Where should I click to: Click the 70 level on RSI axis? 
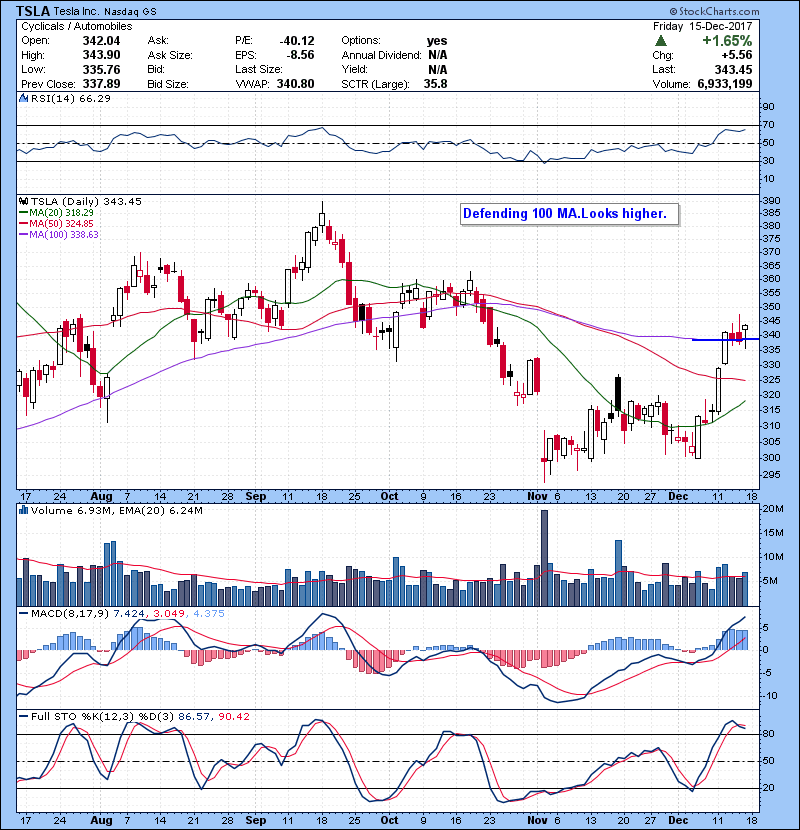pos(768,125)
